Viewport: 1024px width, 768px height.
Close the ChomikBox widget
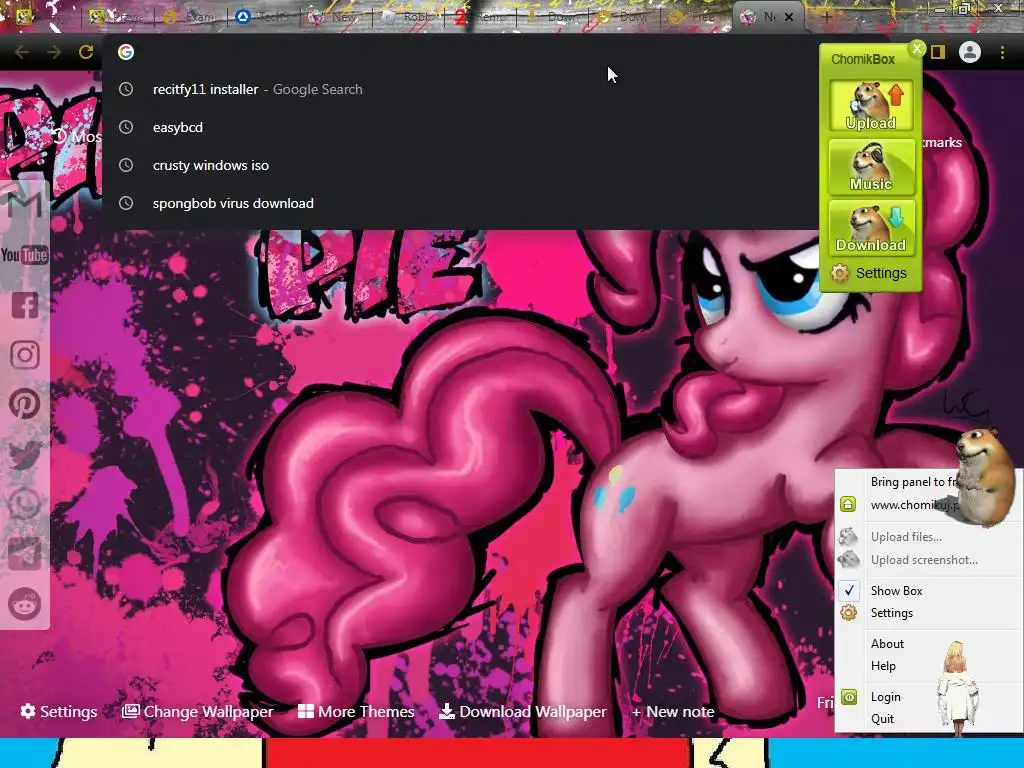[x=917, y=48]
